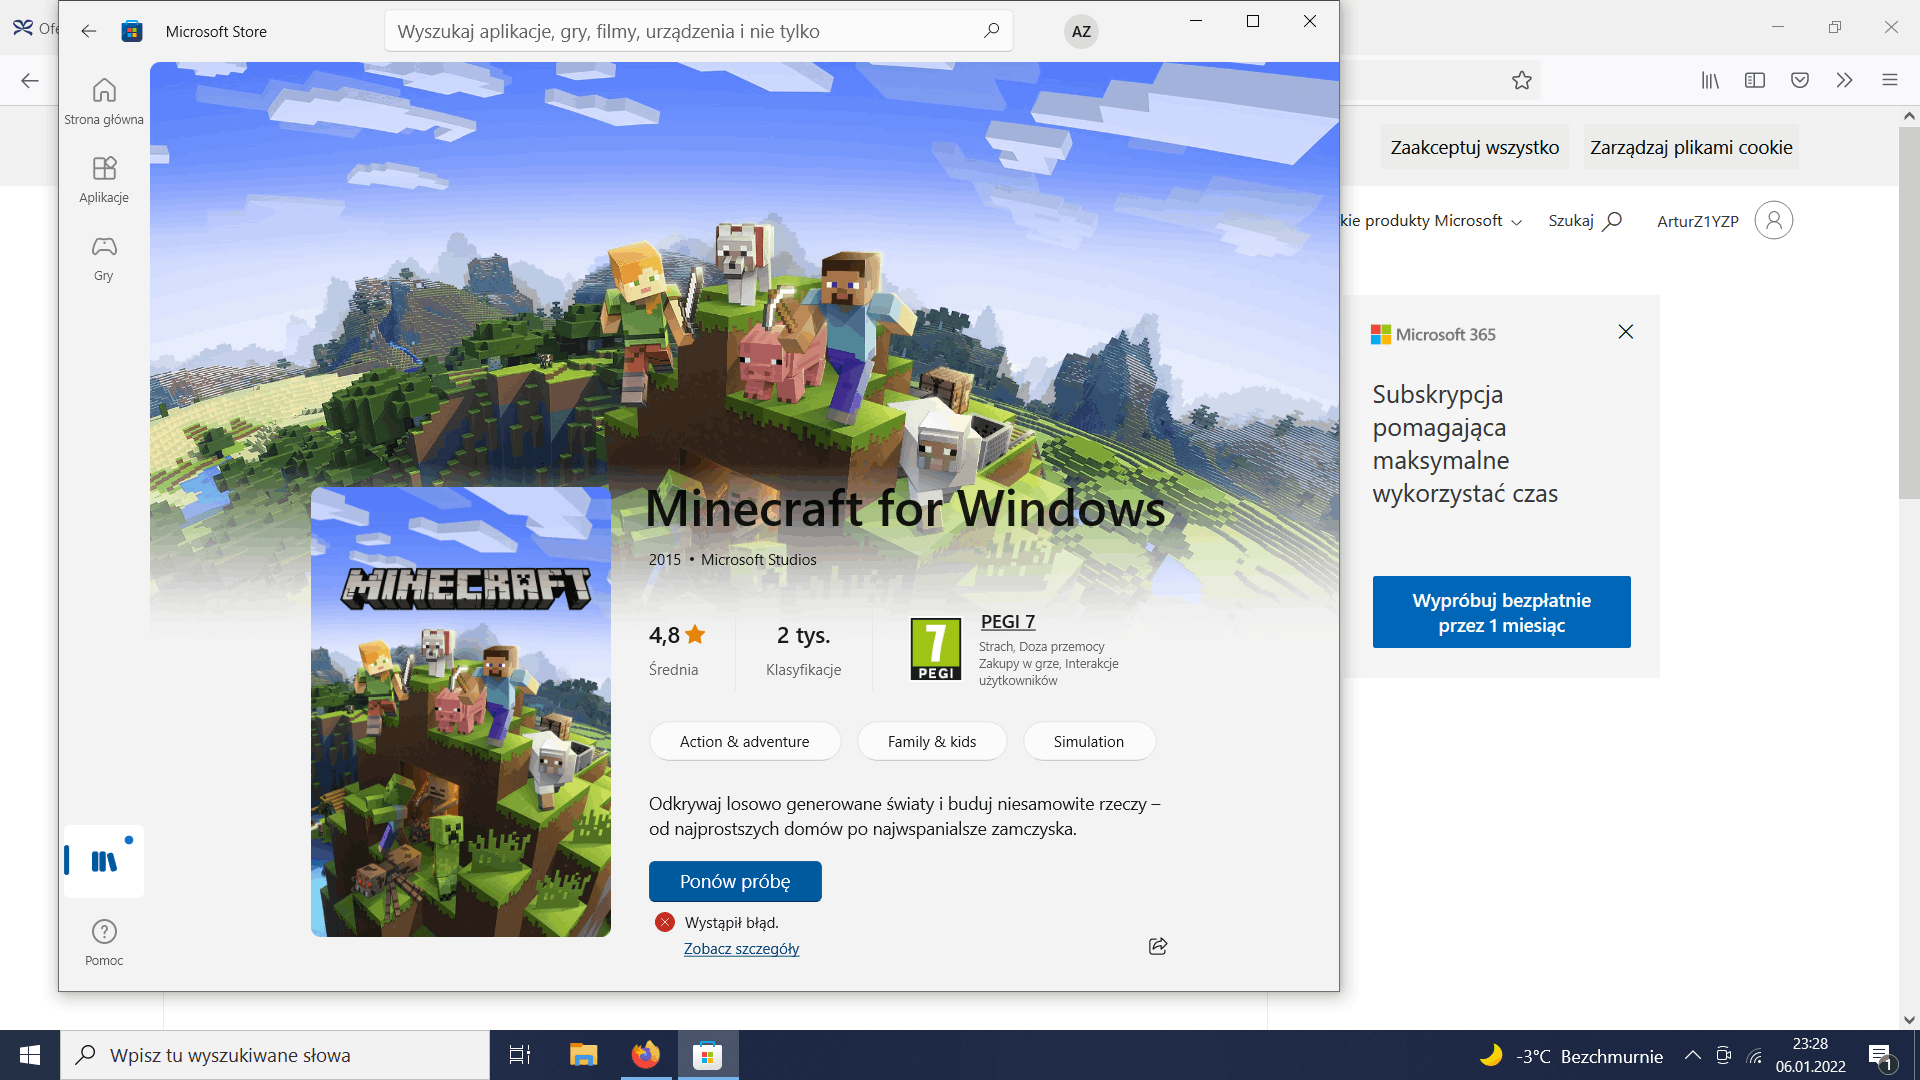Open the notification center icon
The height and width of the screenshot is (1080, 1920).
[1881, 1055]
